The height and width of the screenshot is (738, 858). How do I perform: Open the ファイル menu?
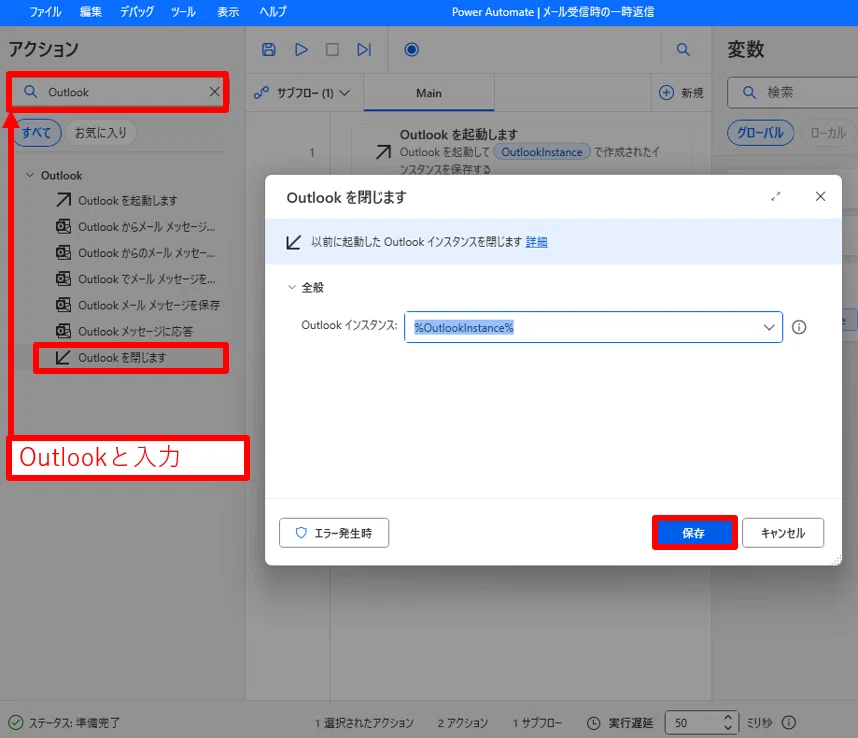(x=45, y=11)
